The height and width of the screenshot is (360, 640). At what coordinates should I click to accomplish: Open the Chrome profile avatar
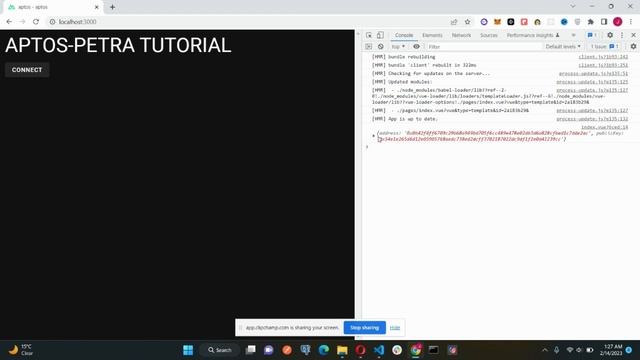click(618, 22)
